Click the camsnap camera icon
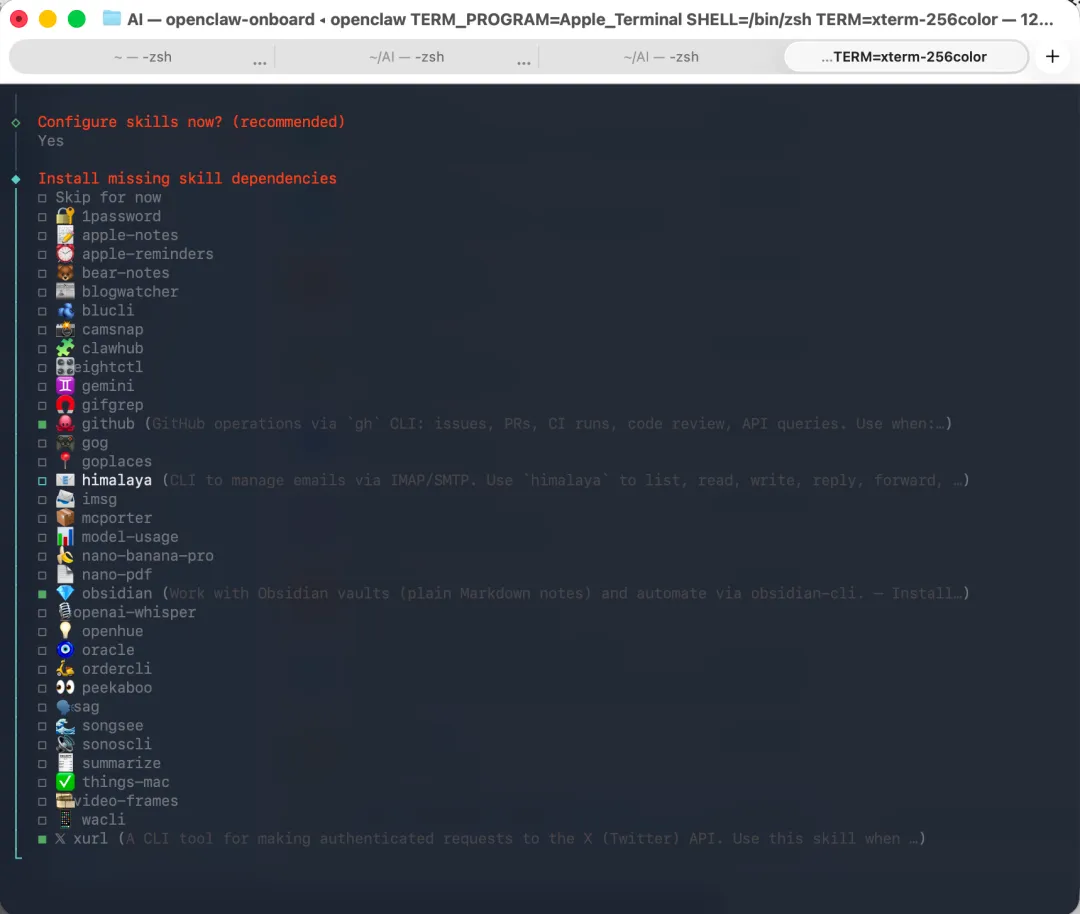 [x=65, y=329]
